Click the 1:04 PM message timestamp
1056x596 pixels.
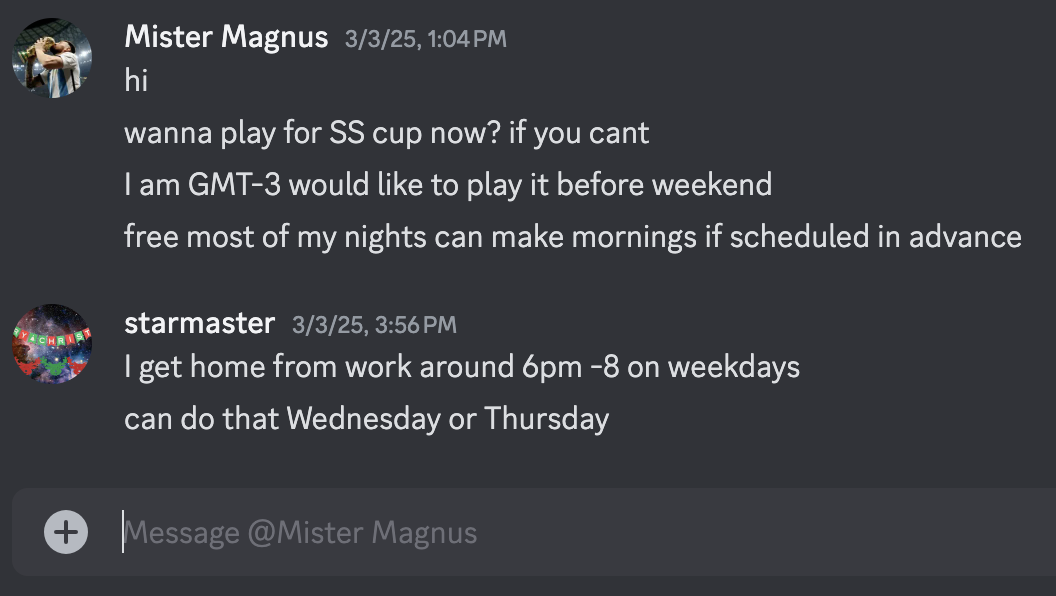[x=426, y=39]
